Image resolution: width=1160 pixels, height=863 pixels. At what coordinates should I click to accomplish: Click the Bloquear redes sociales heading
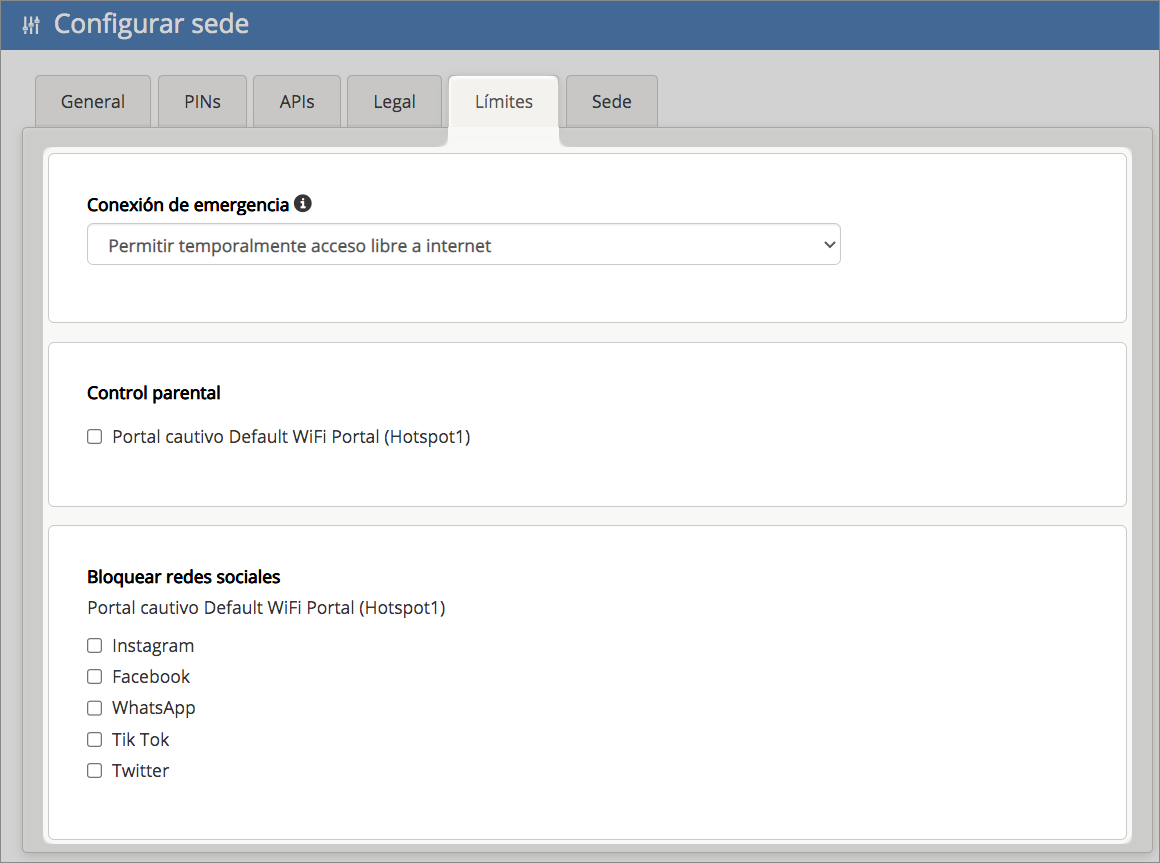[x=184, y=577]
